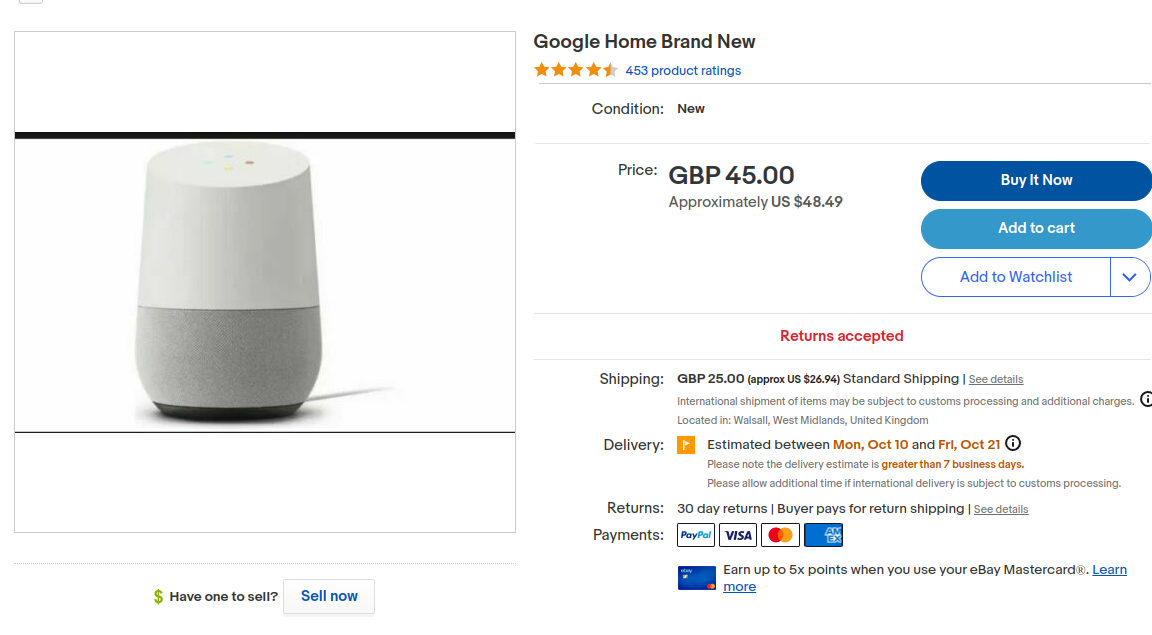Click the star rating graphic
This screenshot has height=635, width=1152.
575,70
